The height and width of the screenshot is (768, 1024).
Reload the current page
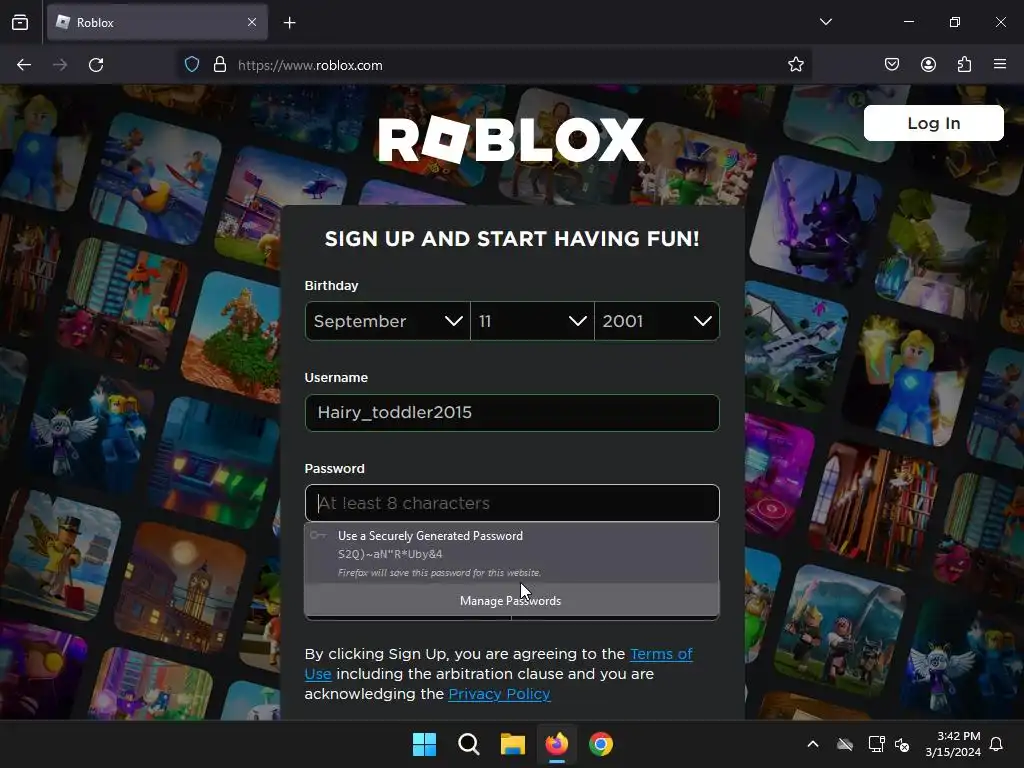pyautogui.click(x=96, y=65)
